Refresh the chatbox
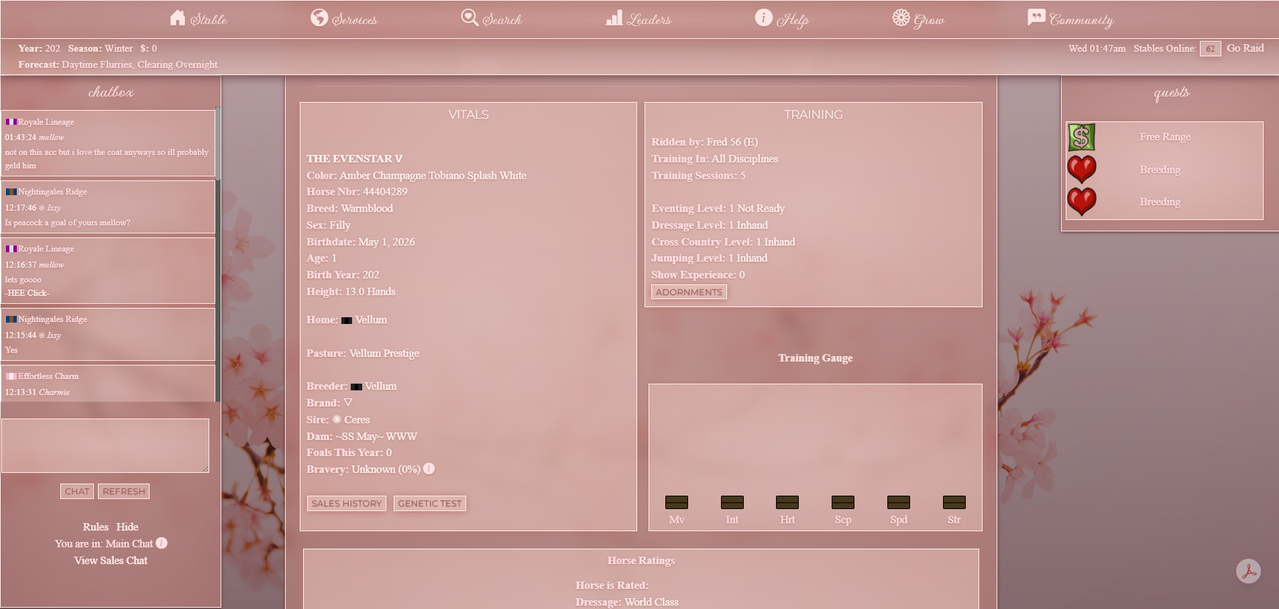The image size is (1279, 609). point(124,491)
